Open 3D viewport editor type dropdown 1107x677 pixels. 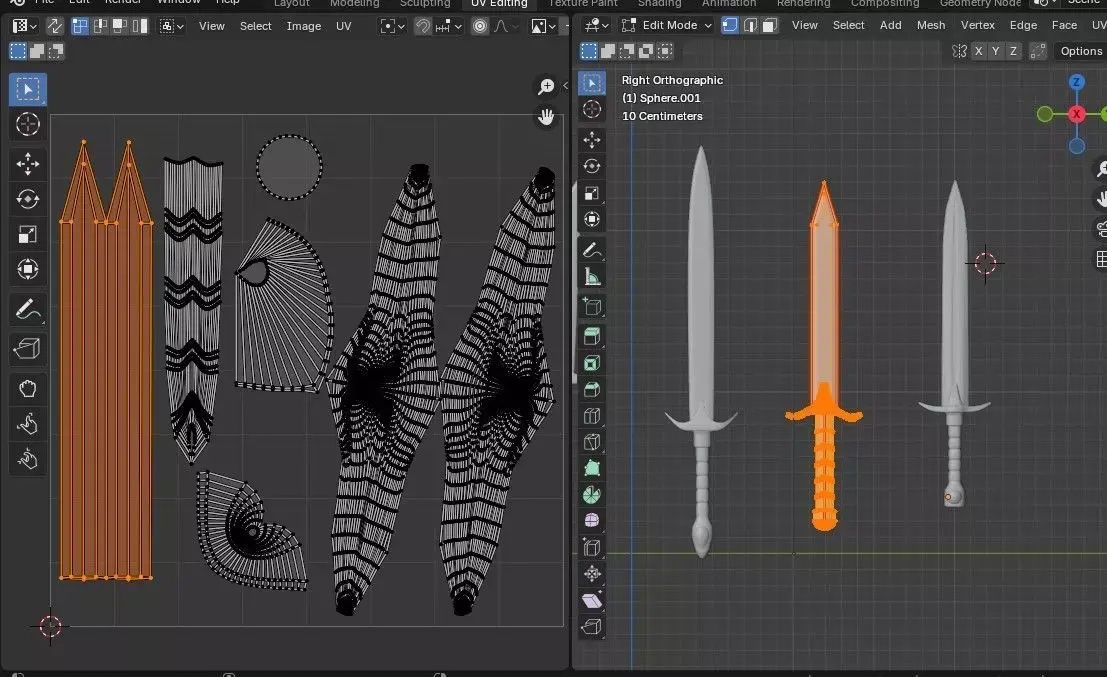pos(597,25)
